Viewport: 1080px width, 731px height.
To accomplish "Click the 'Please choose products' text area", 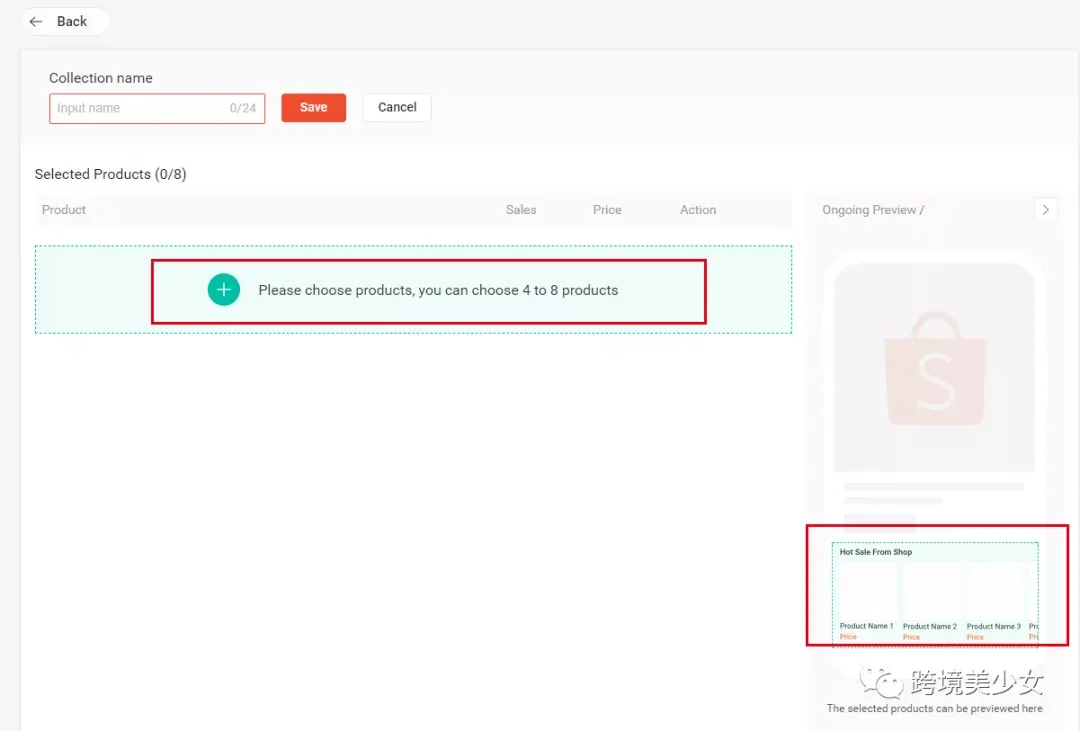I will pyautogui.click(x=438, y=290).
